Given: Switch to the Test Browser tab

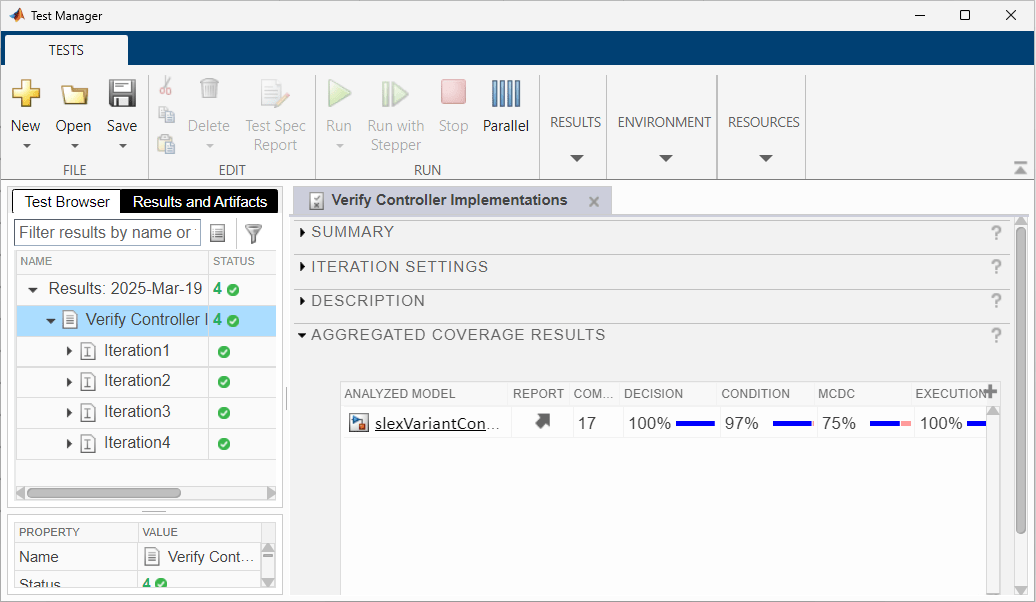Looking at the screenshot, I should [67, 201].
